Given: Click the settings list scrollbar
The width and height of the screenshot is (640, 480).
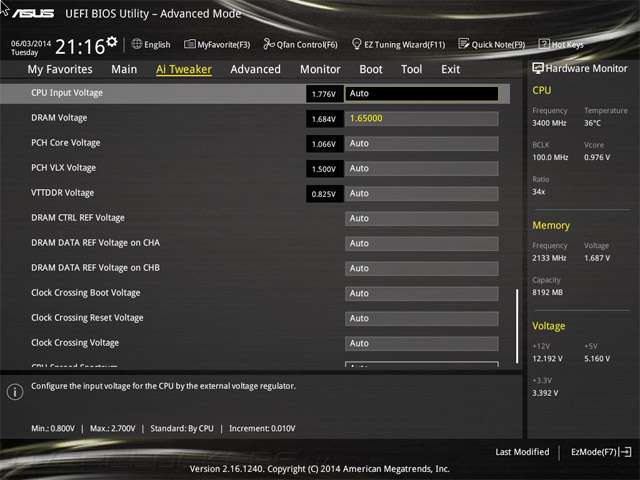Looking at the screenshot, I should tap(517, 326).
